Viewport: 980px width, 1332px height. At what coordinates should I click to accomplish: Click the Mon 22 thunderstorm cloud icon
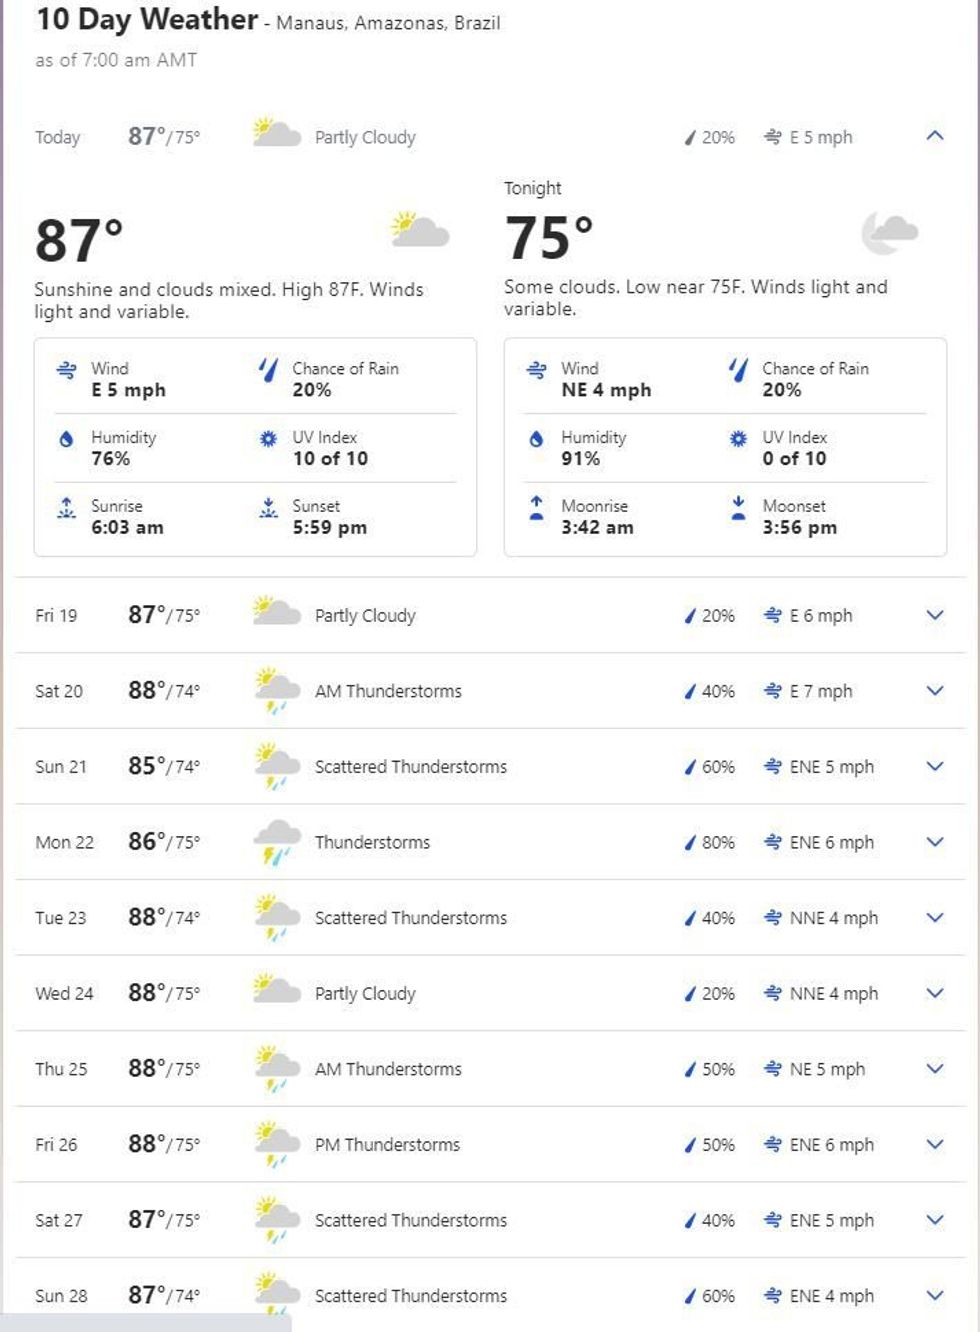(276, 841)
